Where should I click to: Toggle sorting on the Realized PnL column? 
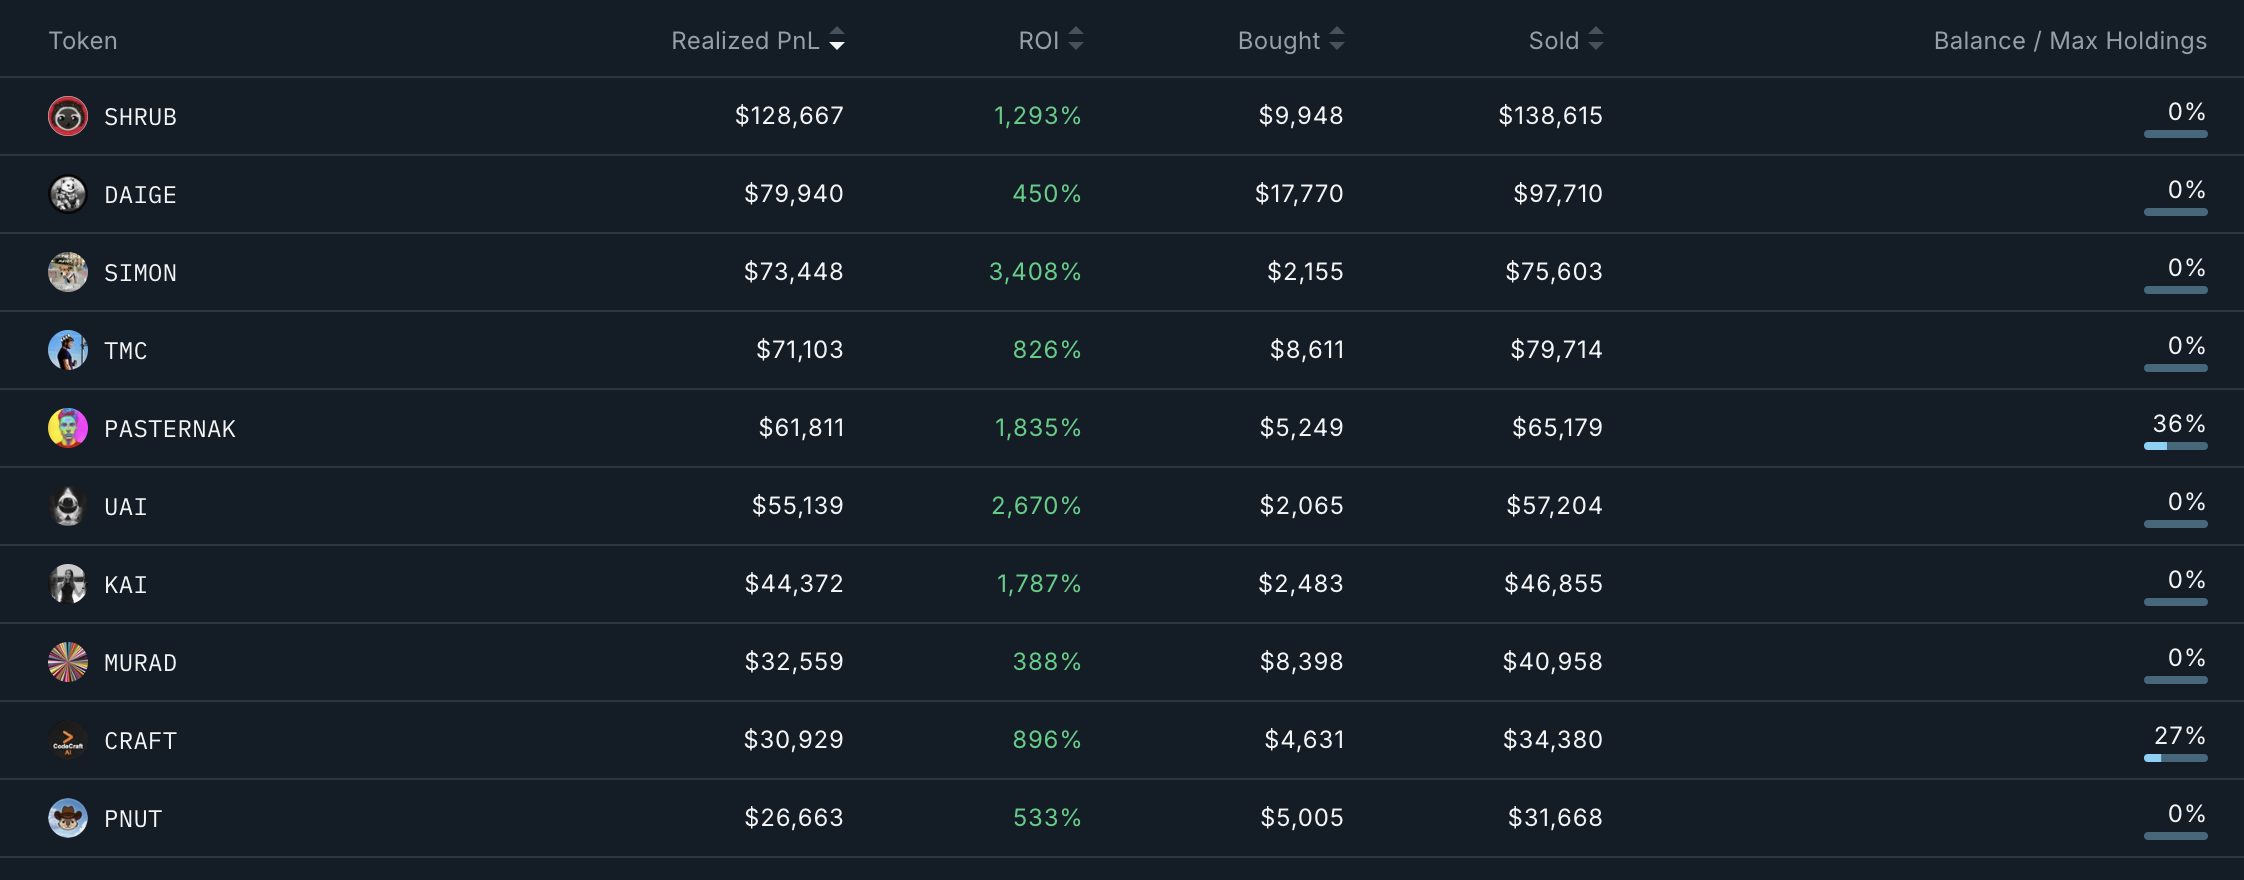point(758,40)
